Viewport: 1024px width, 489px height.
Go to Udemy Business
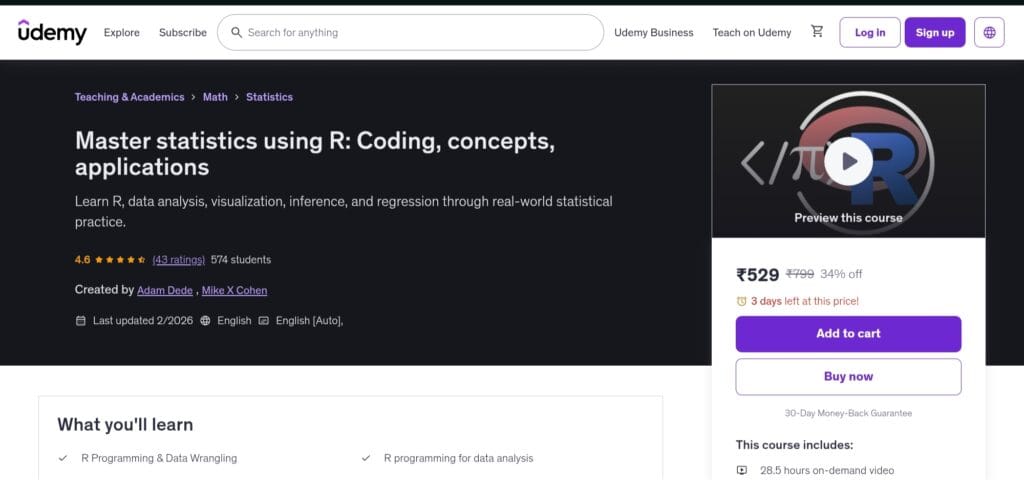[x=654, y=33]
